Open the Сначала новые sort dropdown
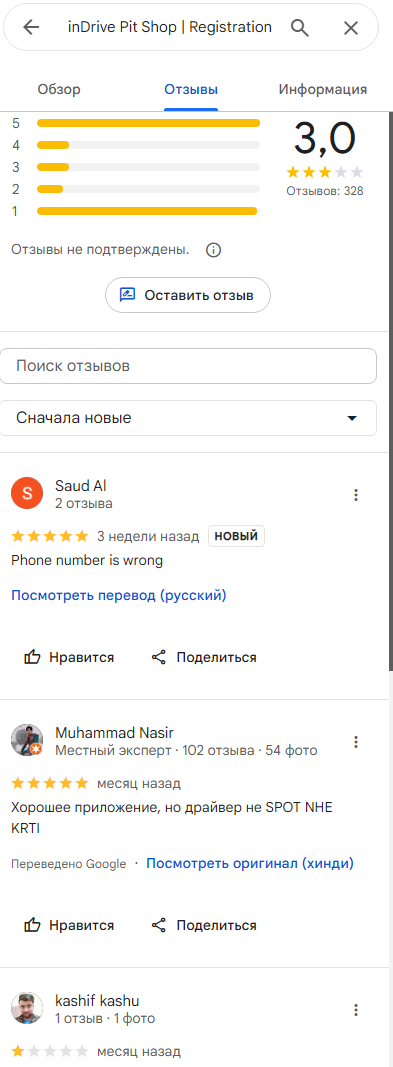 point(188,418)
